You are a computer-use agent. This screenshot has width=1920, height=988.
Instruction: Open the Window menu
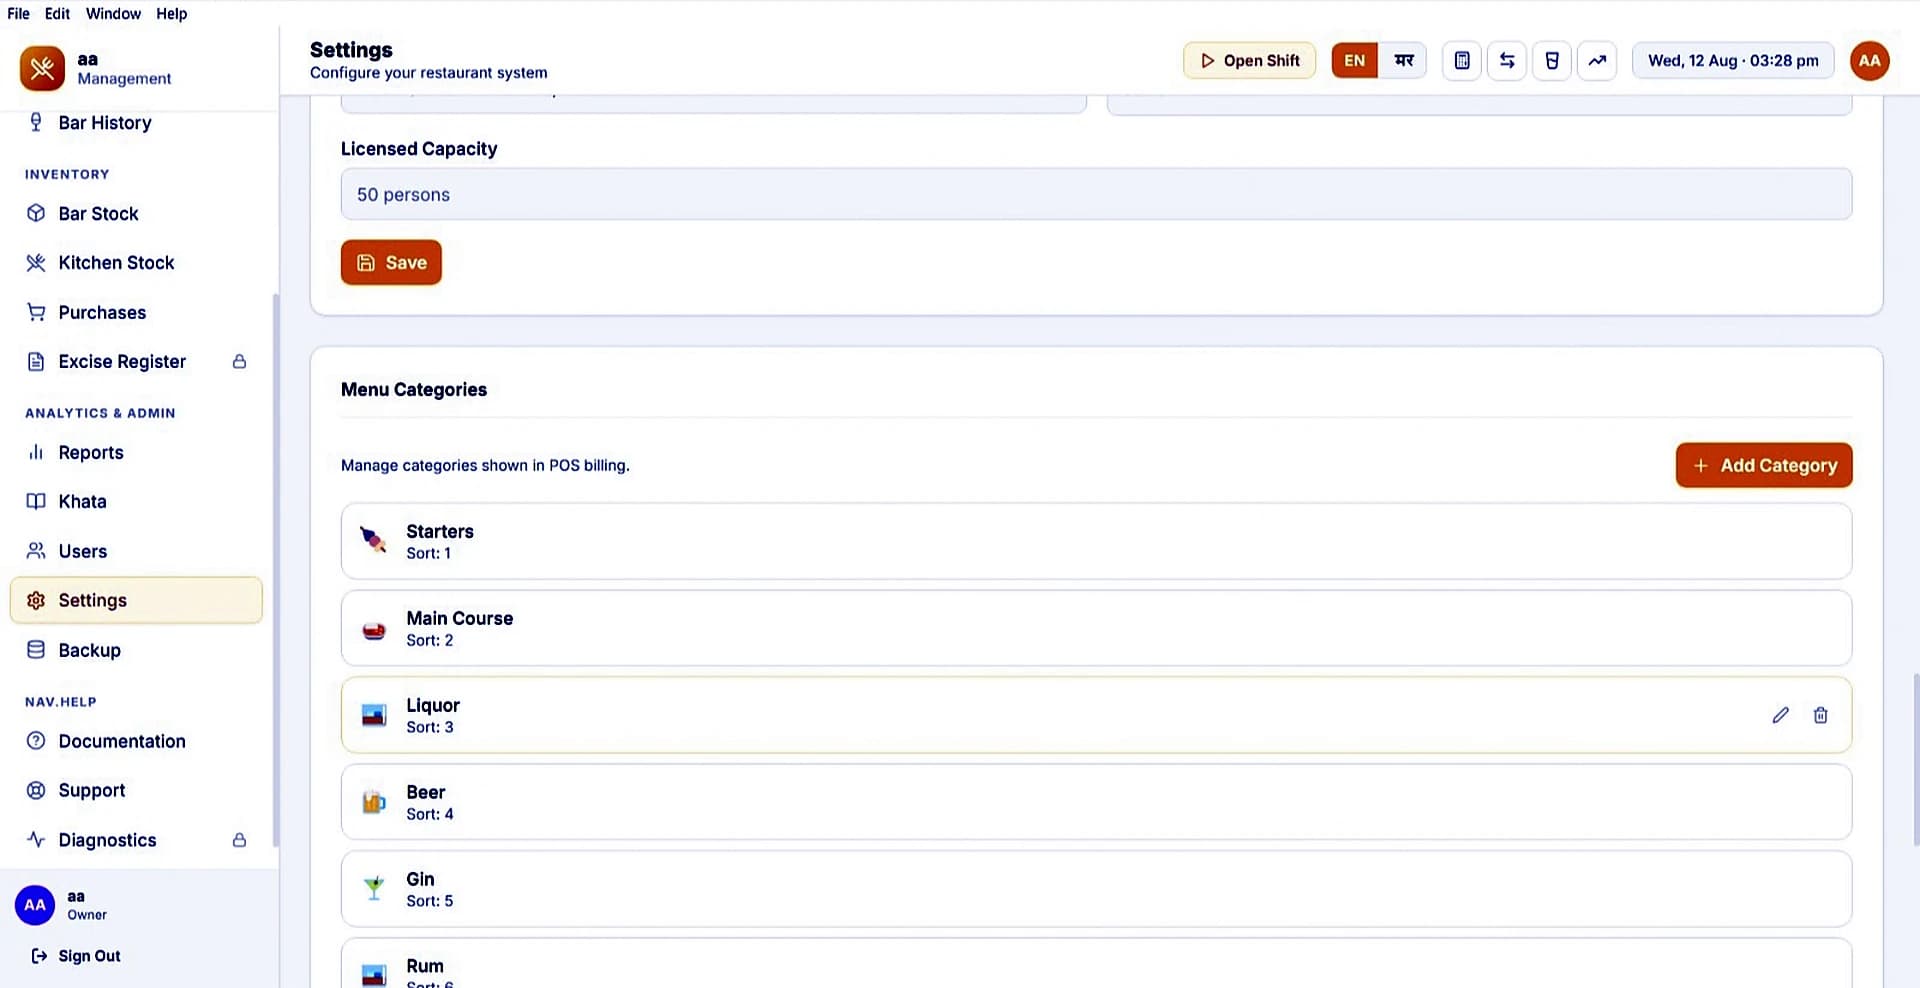113,13
